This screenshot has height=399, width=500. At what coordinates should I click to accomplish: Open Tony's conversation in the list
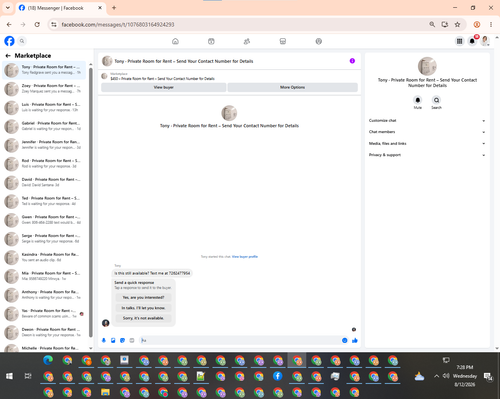click(x=44, y=70)
